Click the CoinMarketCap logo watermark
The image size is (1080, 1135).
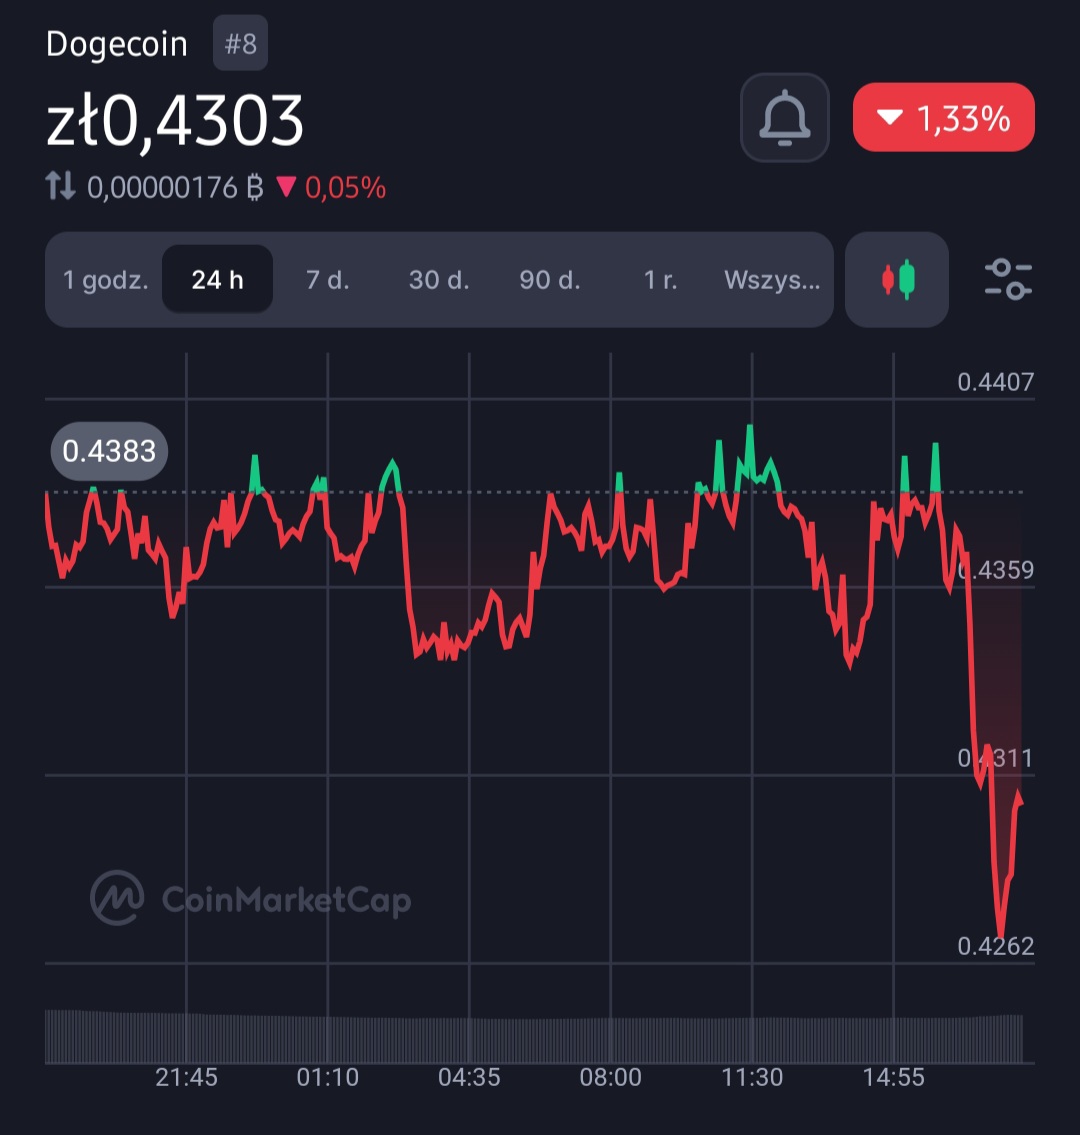[251, 898]
